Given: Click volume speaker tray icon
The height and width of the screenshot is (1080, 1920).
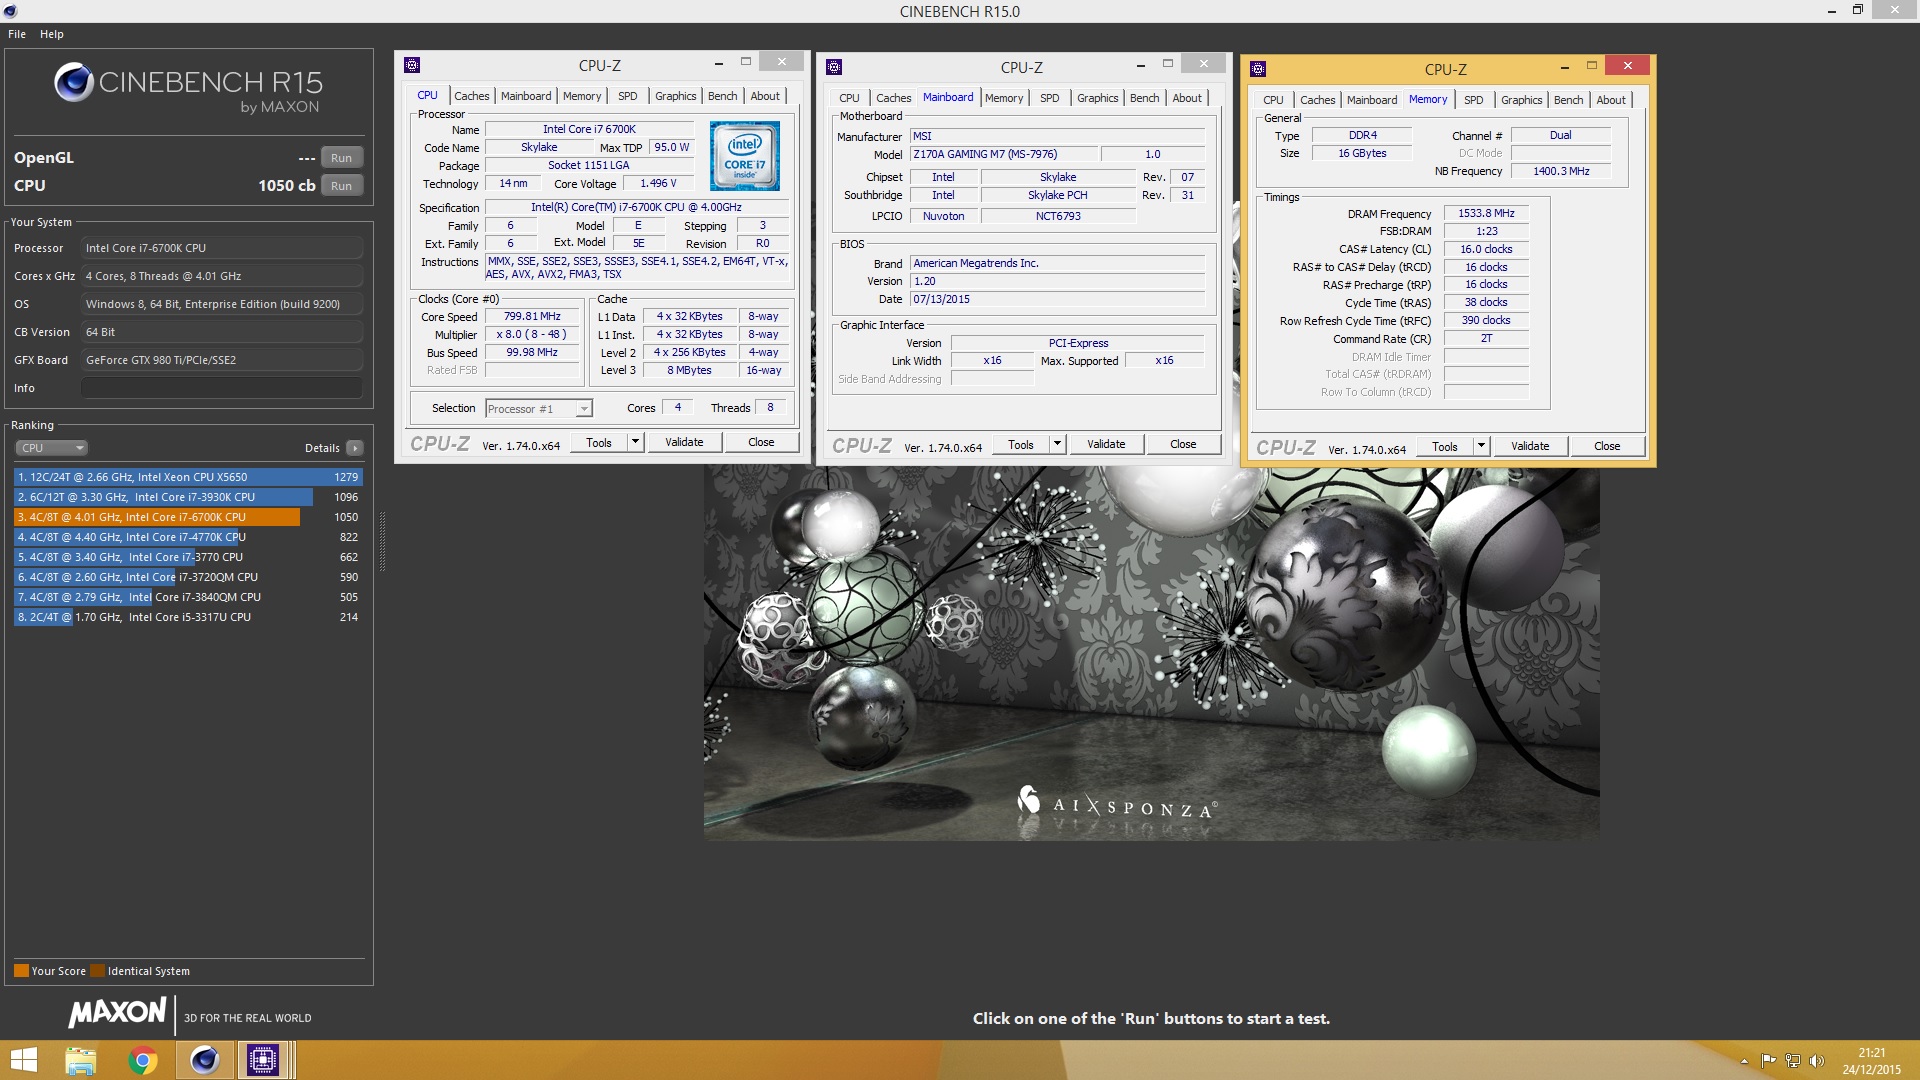Looking at the screenshot, I should pos(1817,1061).
